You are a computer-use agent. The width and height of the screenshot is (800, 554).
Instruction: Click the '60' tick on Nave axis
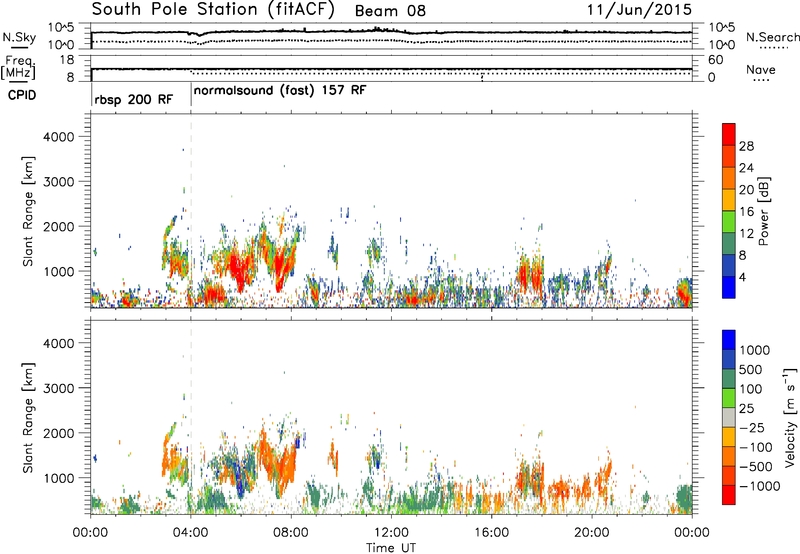click(x=716, y=60)
